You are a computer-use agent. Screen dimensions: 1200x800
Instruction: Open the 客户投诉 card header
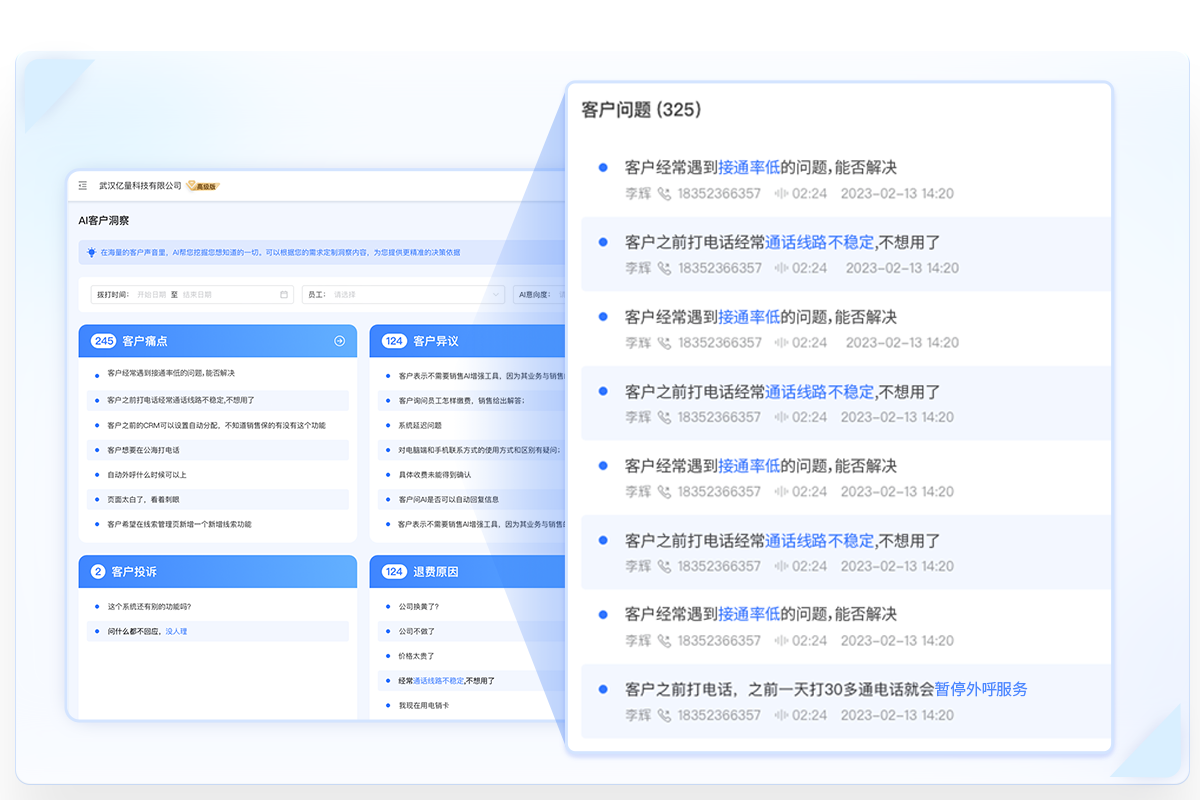(134, 572)
